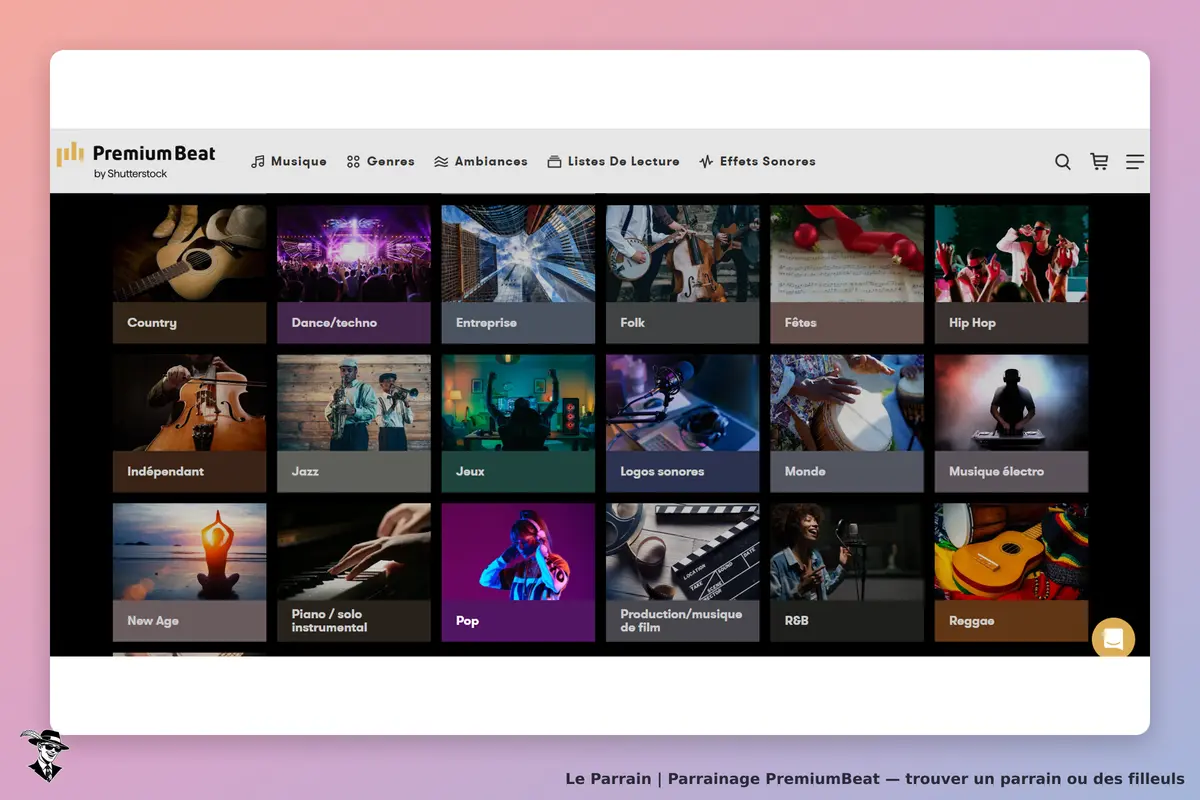Click the sheet music Fêtes image
Screen dimensions: 1200x800
847,254
